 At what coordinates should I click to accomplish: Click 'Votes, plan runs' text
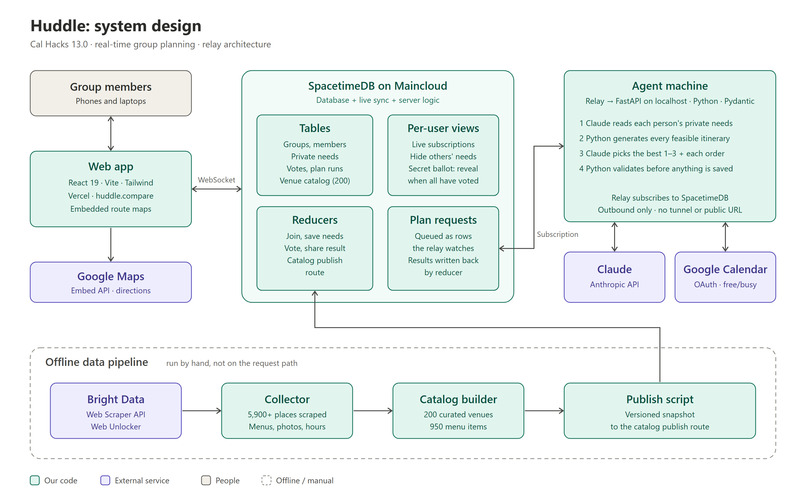315,169
